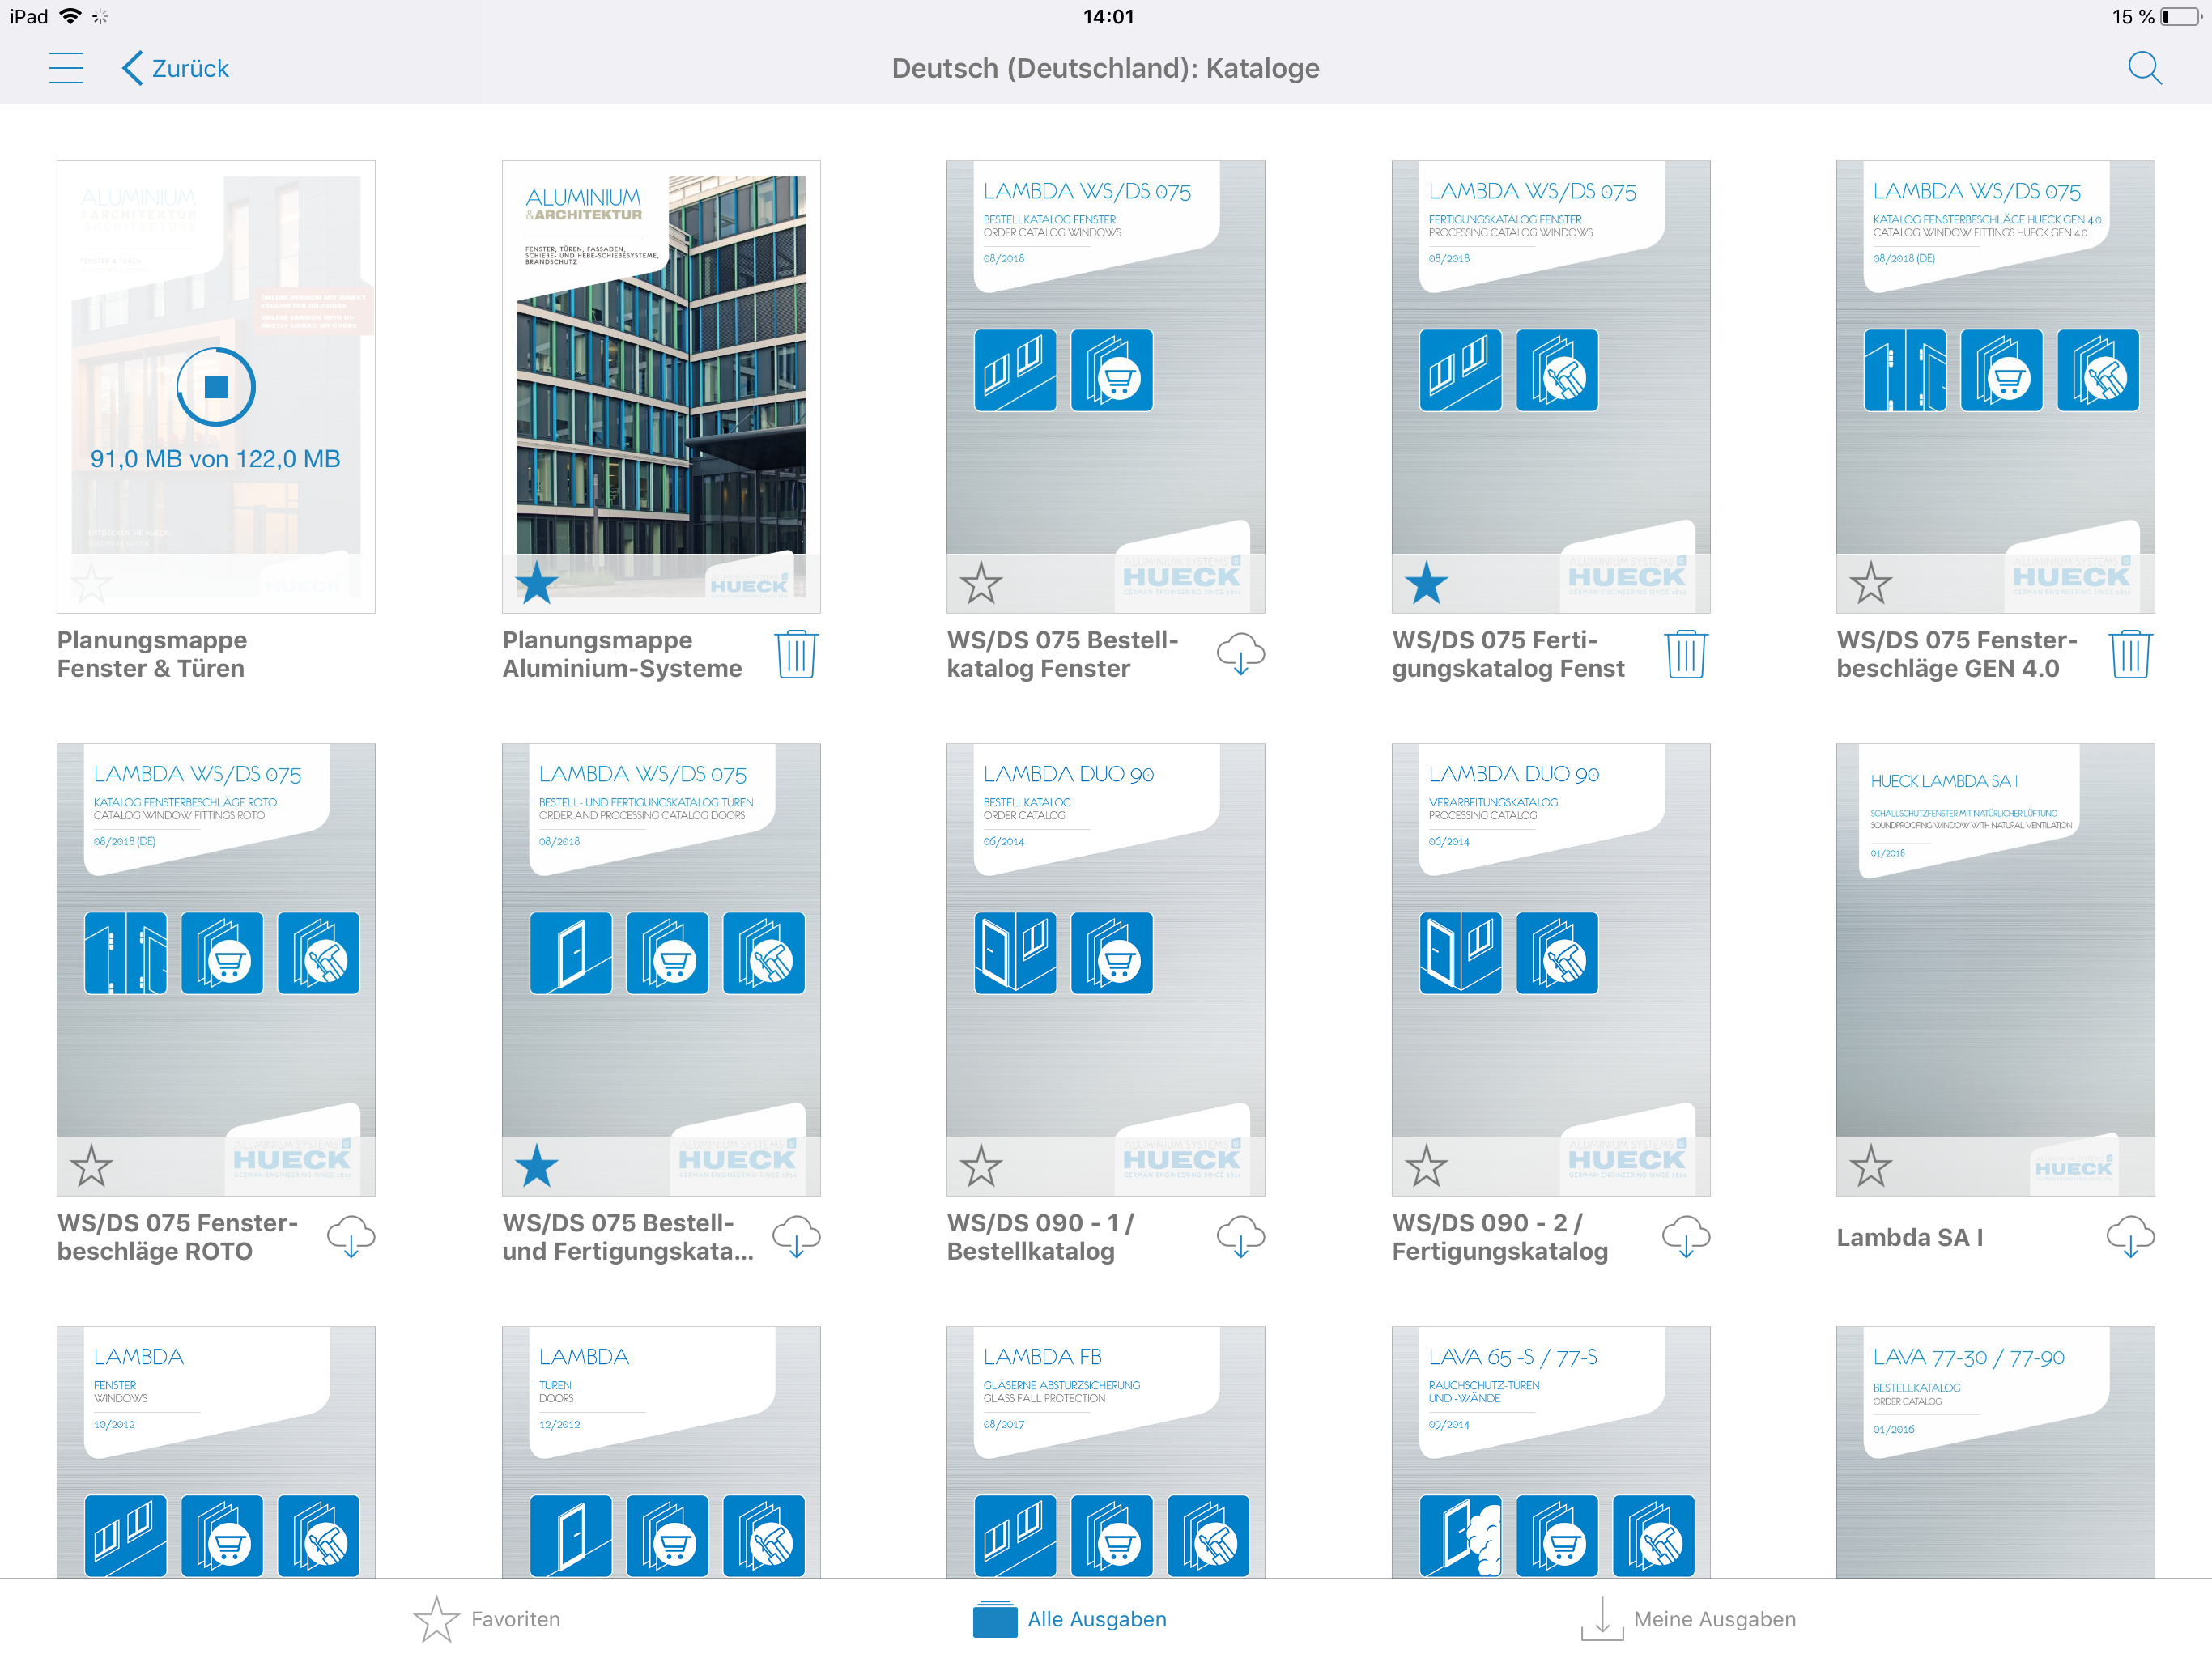Image resolution: width=2212 pixels, height=1658 pixels.
Task: Click download progress text 91,0 MB von 122,0 MB
Action: [x=216, y=459]
